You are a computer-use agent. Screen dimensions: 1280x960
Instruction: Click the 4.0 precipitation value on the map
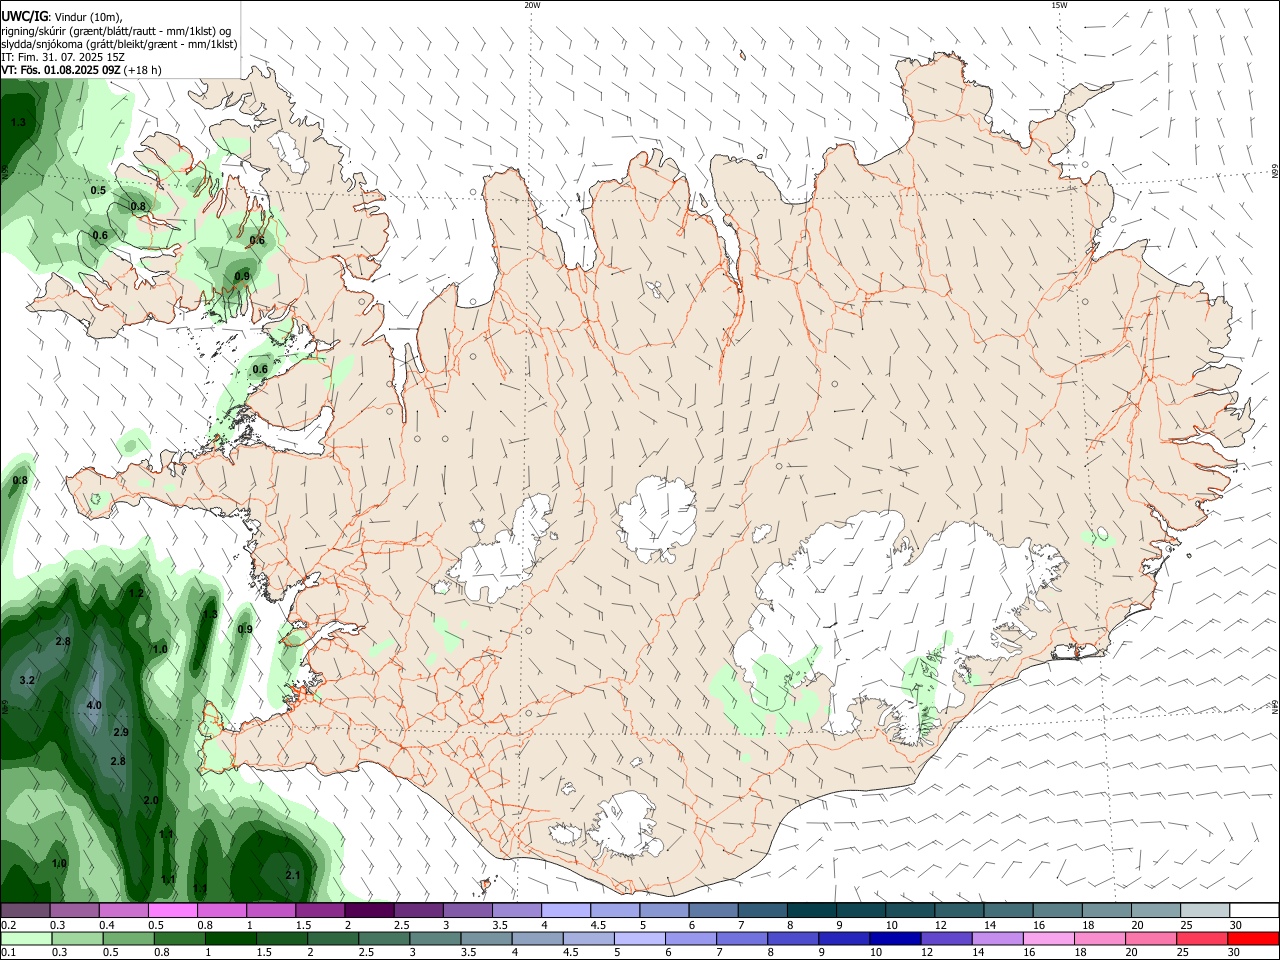pyautogui.click(x=94, y=705)
